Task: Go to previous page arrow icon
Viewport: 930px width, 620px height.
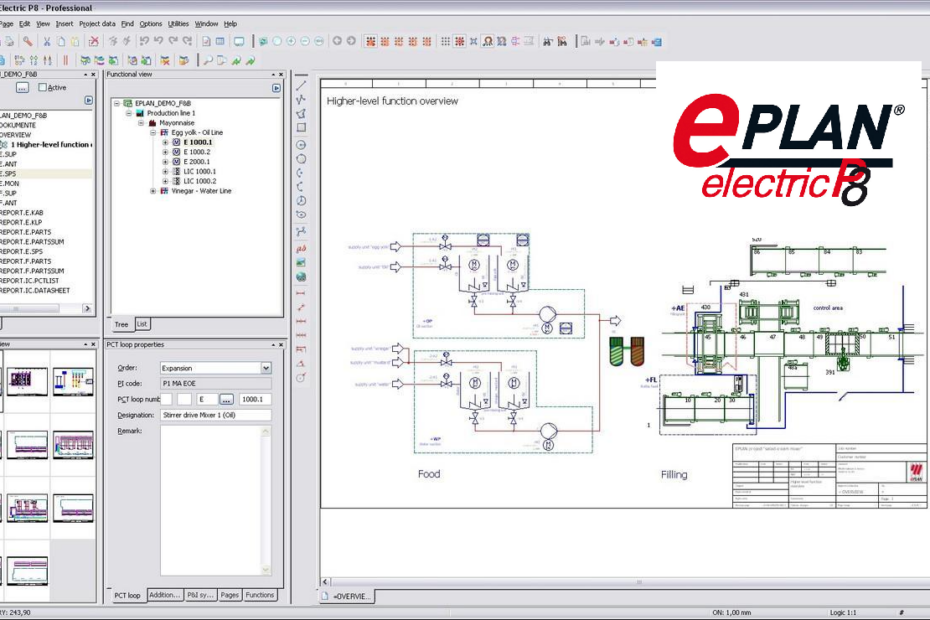Action: [x=337, y=41]
